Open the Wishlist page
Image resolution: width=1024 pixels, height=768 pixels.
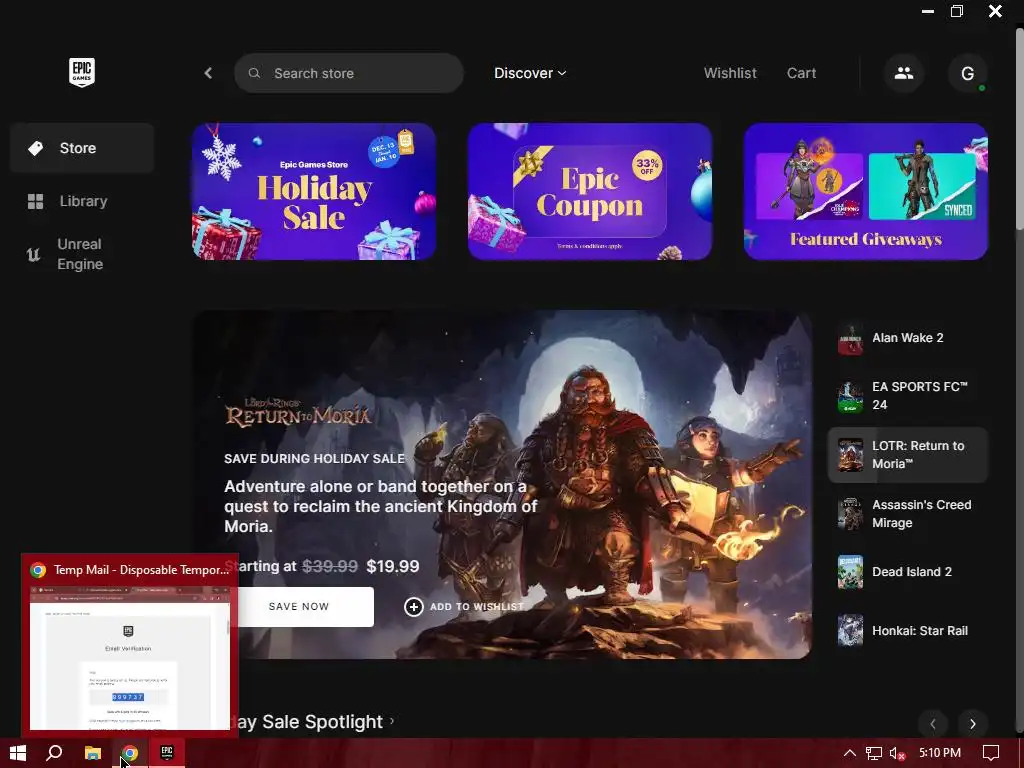coord(730,73)
